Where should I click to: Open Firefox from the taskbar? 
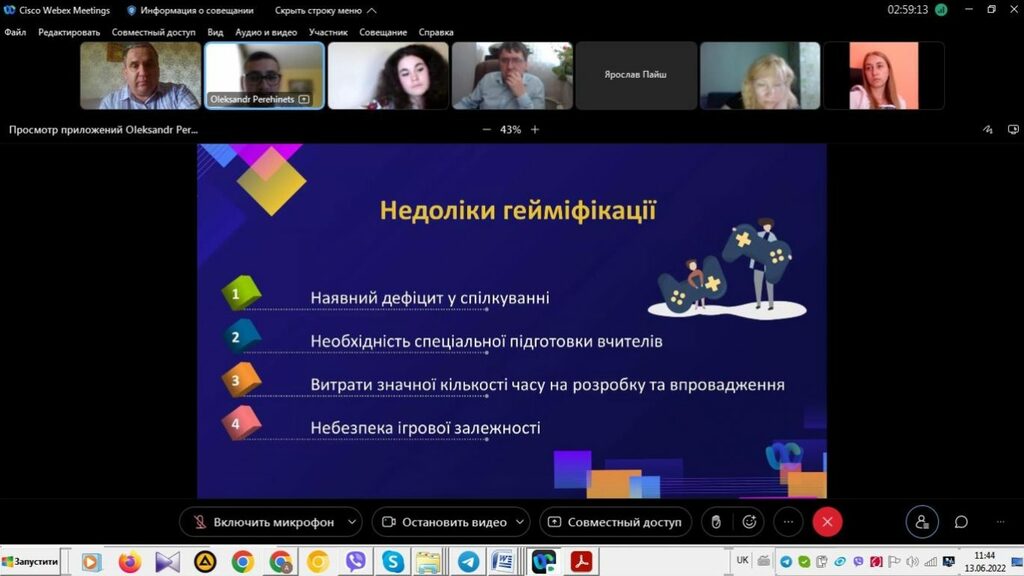(x=129, y=561)
